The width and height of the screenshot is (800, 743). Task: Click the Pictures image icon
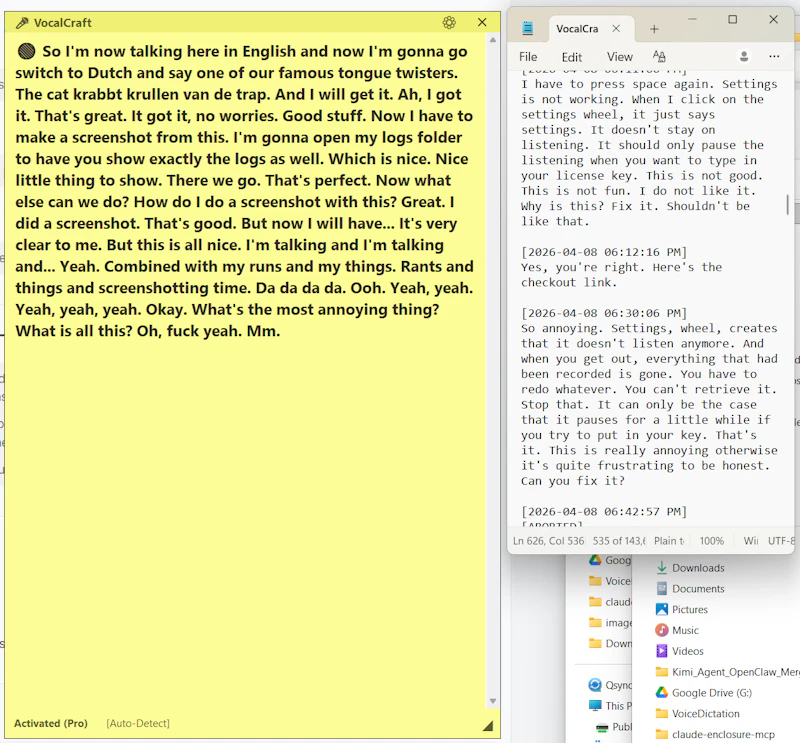(x=662, y=609)
